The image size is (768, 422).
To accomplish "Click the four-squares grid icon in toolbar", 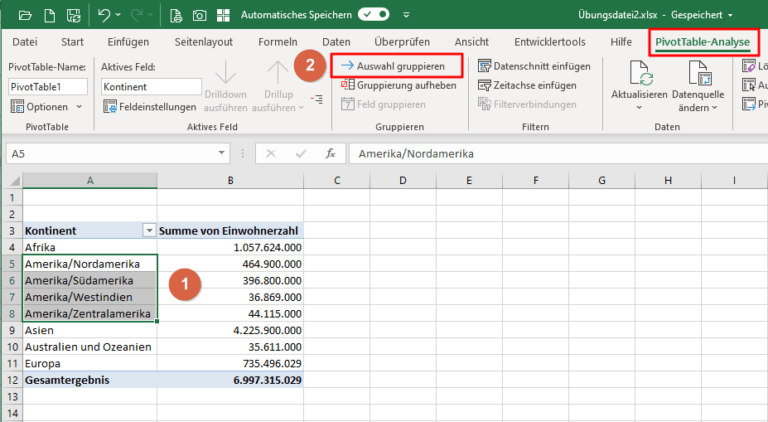I will click(223, 15).
